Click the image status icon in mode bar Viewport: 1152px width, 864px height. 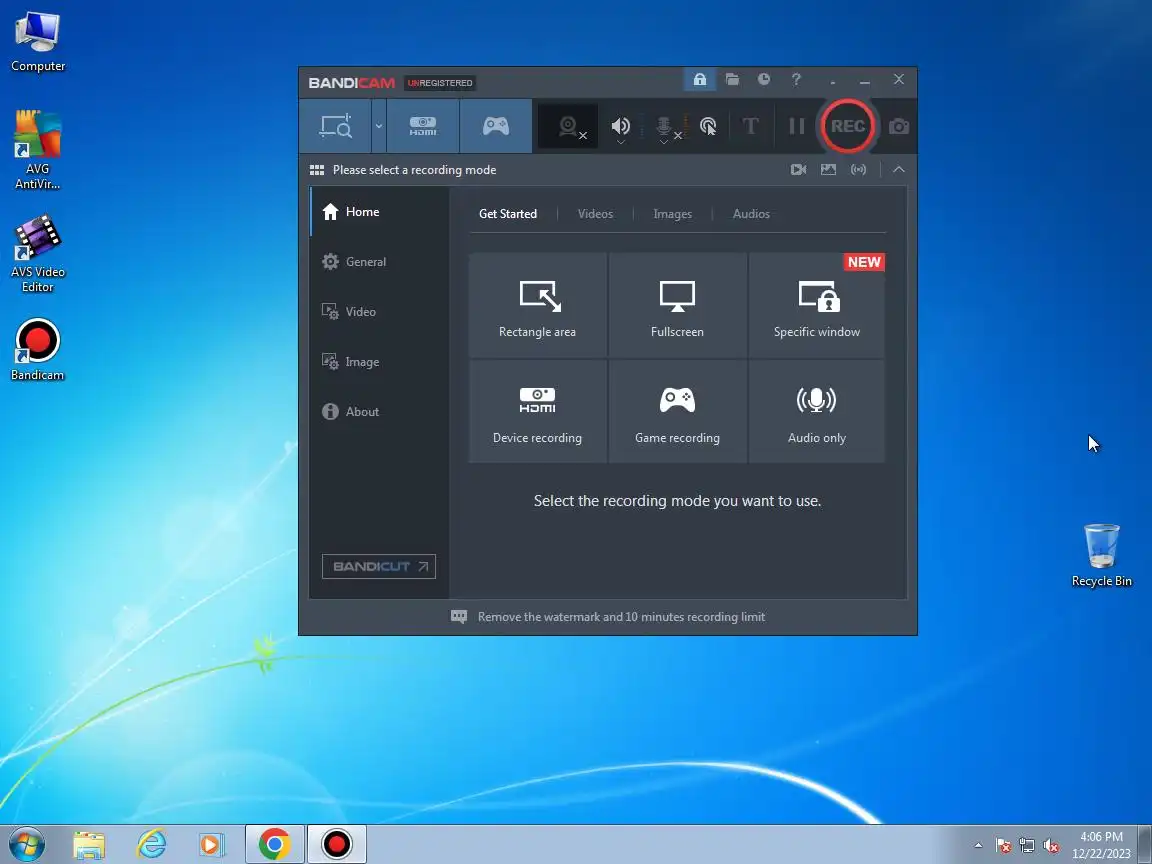click(829, 170)
